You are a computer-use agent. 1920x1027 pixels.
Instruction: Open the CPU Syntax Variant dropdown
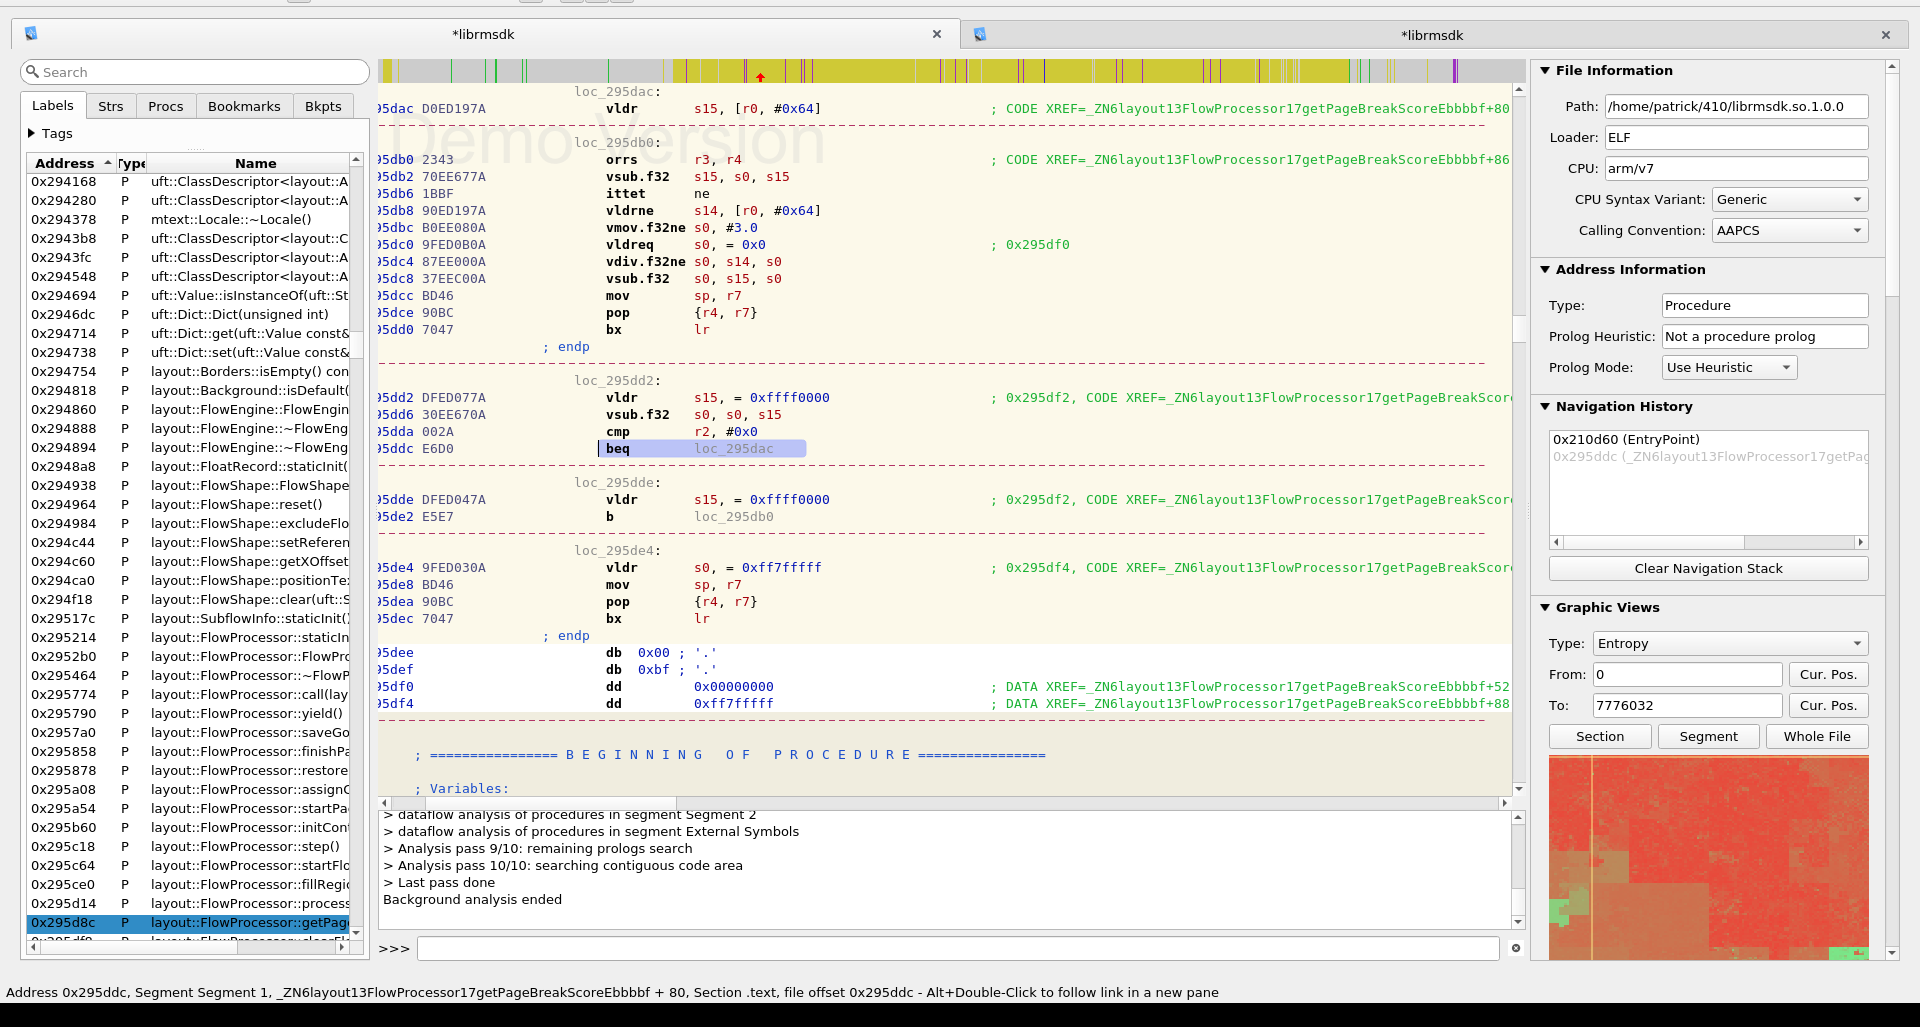[1789, 200]
